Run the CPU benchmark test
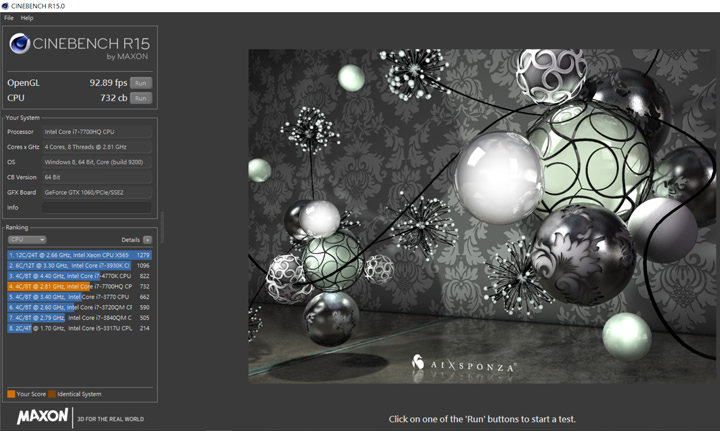 click(x=140, y=98)
